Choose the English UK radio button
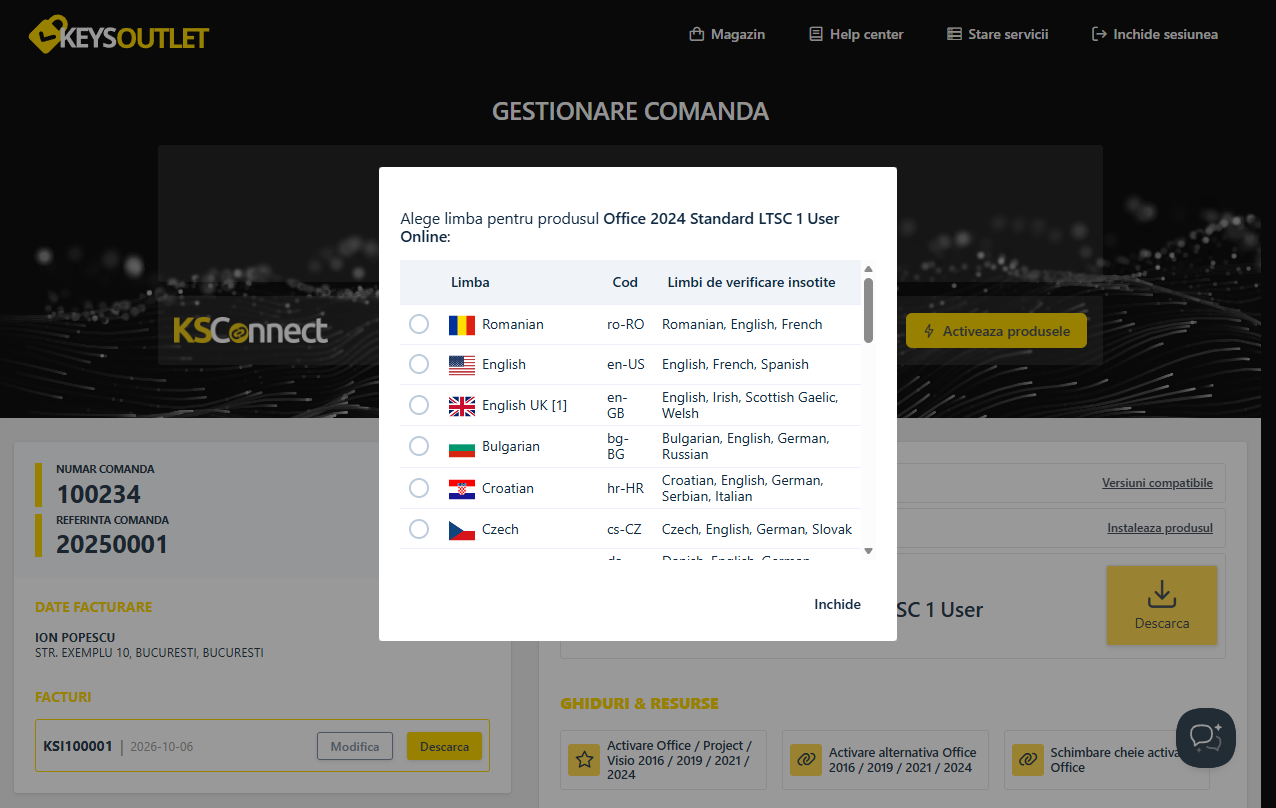The width and height of the screenshot is (1276, 808). point(419,405)
